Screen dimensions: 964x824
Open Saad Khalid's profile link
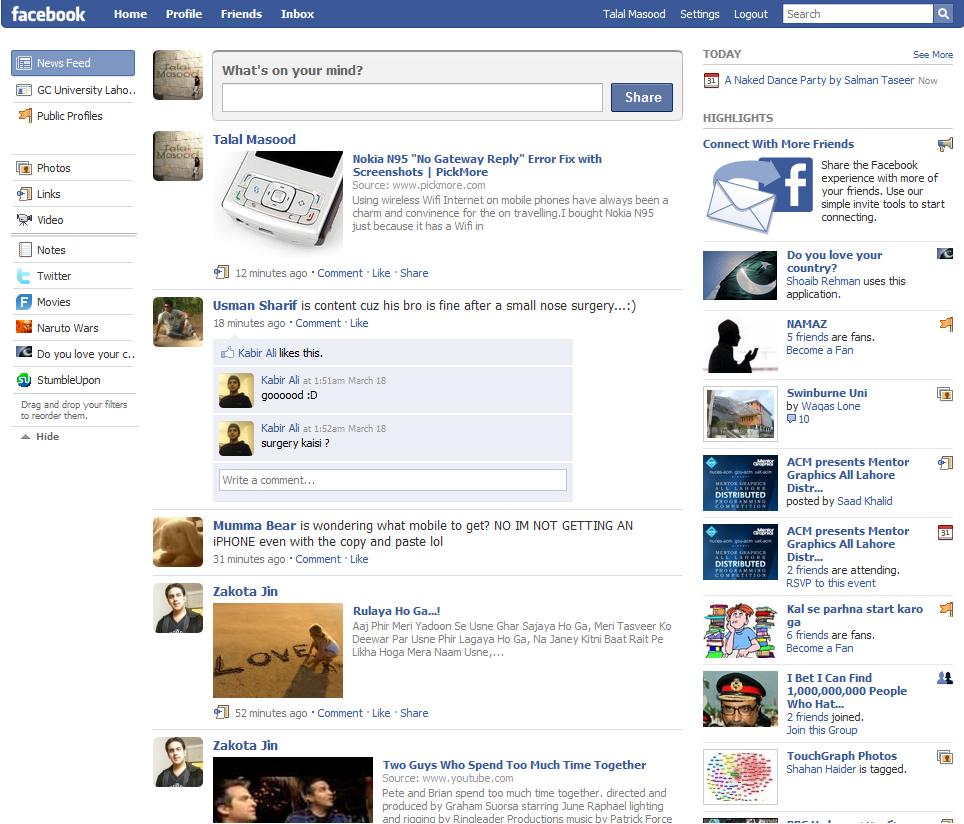tap(864, 501)
